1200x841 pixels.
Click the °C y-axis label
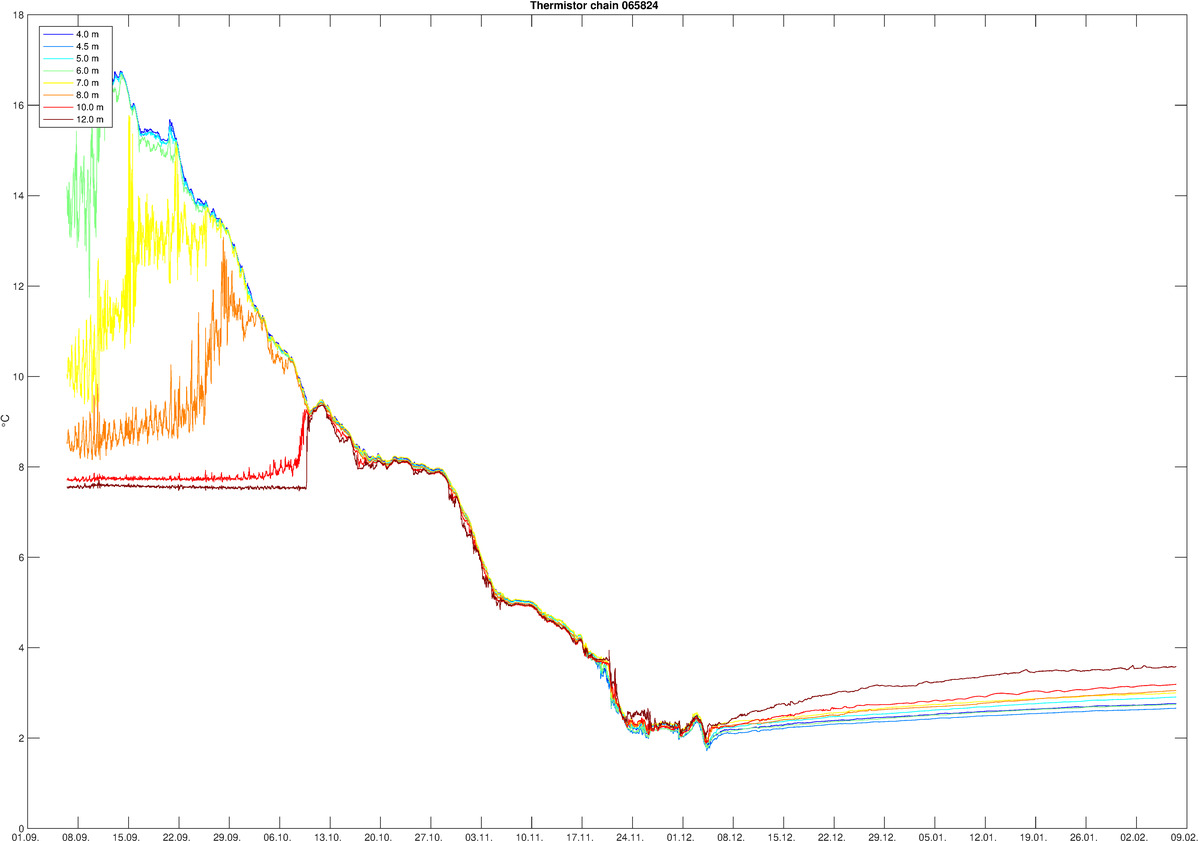[x=5, y=421]
